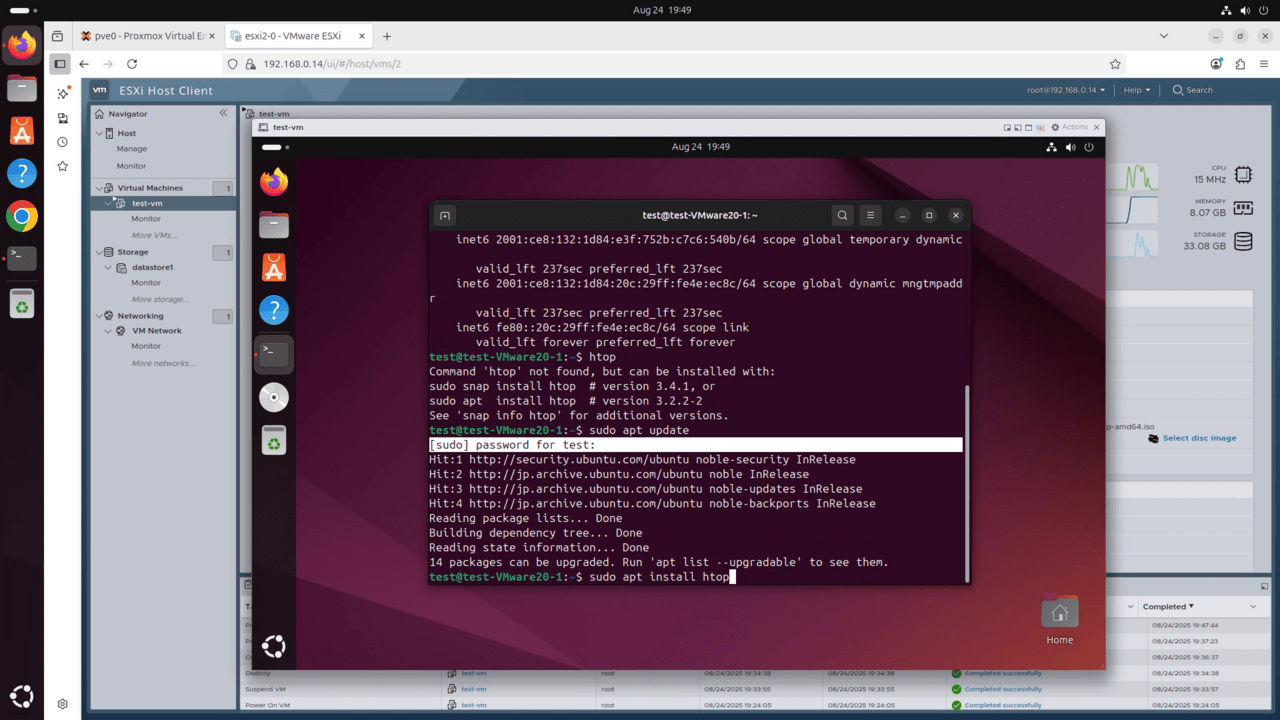The width and height of the screenshot is (1280, 720).
Task: Click the terminal window scrollbar
Action: tap(966, 482)
